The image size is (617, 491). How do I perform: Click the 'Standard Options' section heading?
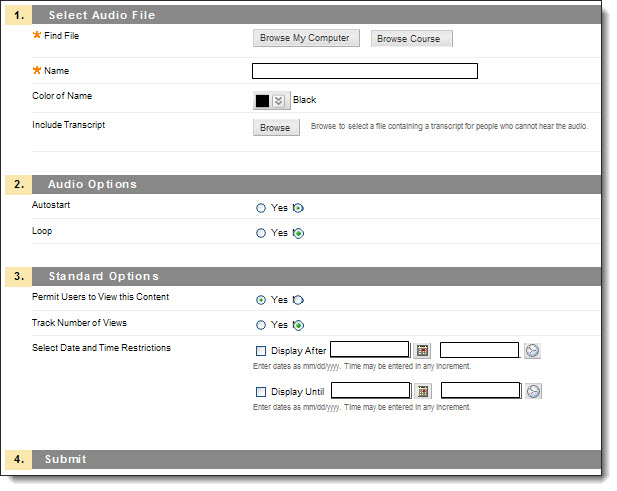103,276
